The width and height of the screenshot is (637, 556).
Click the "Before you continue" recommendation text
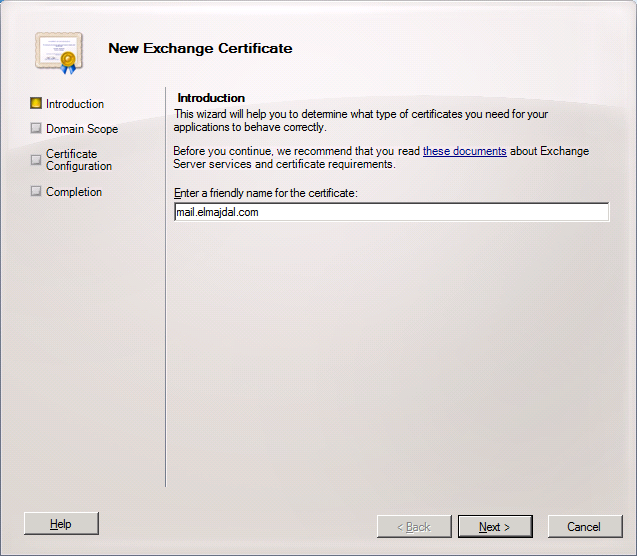(x=296, y=152)
